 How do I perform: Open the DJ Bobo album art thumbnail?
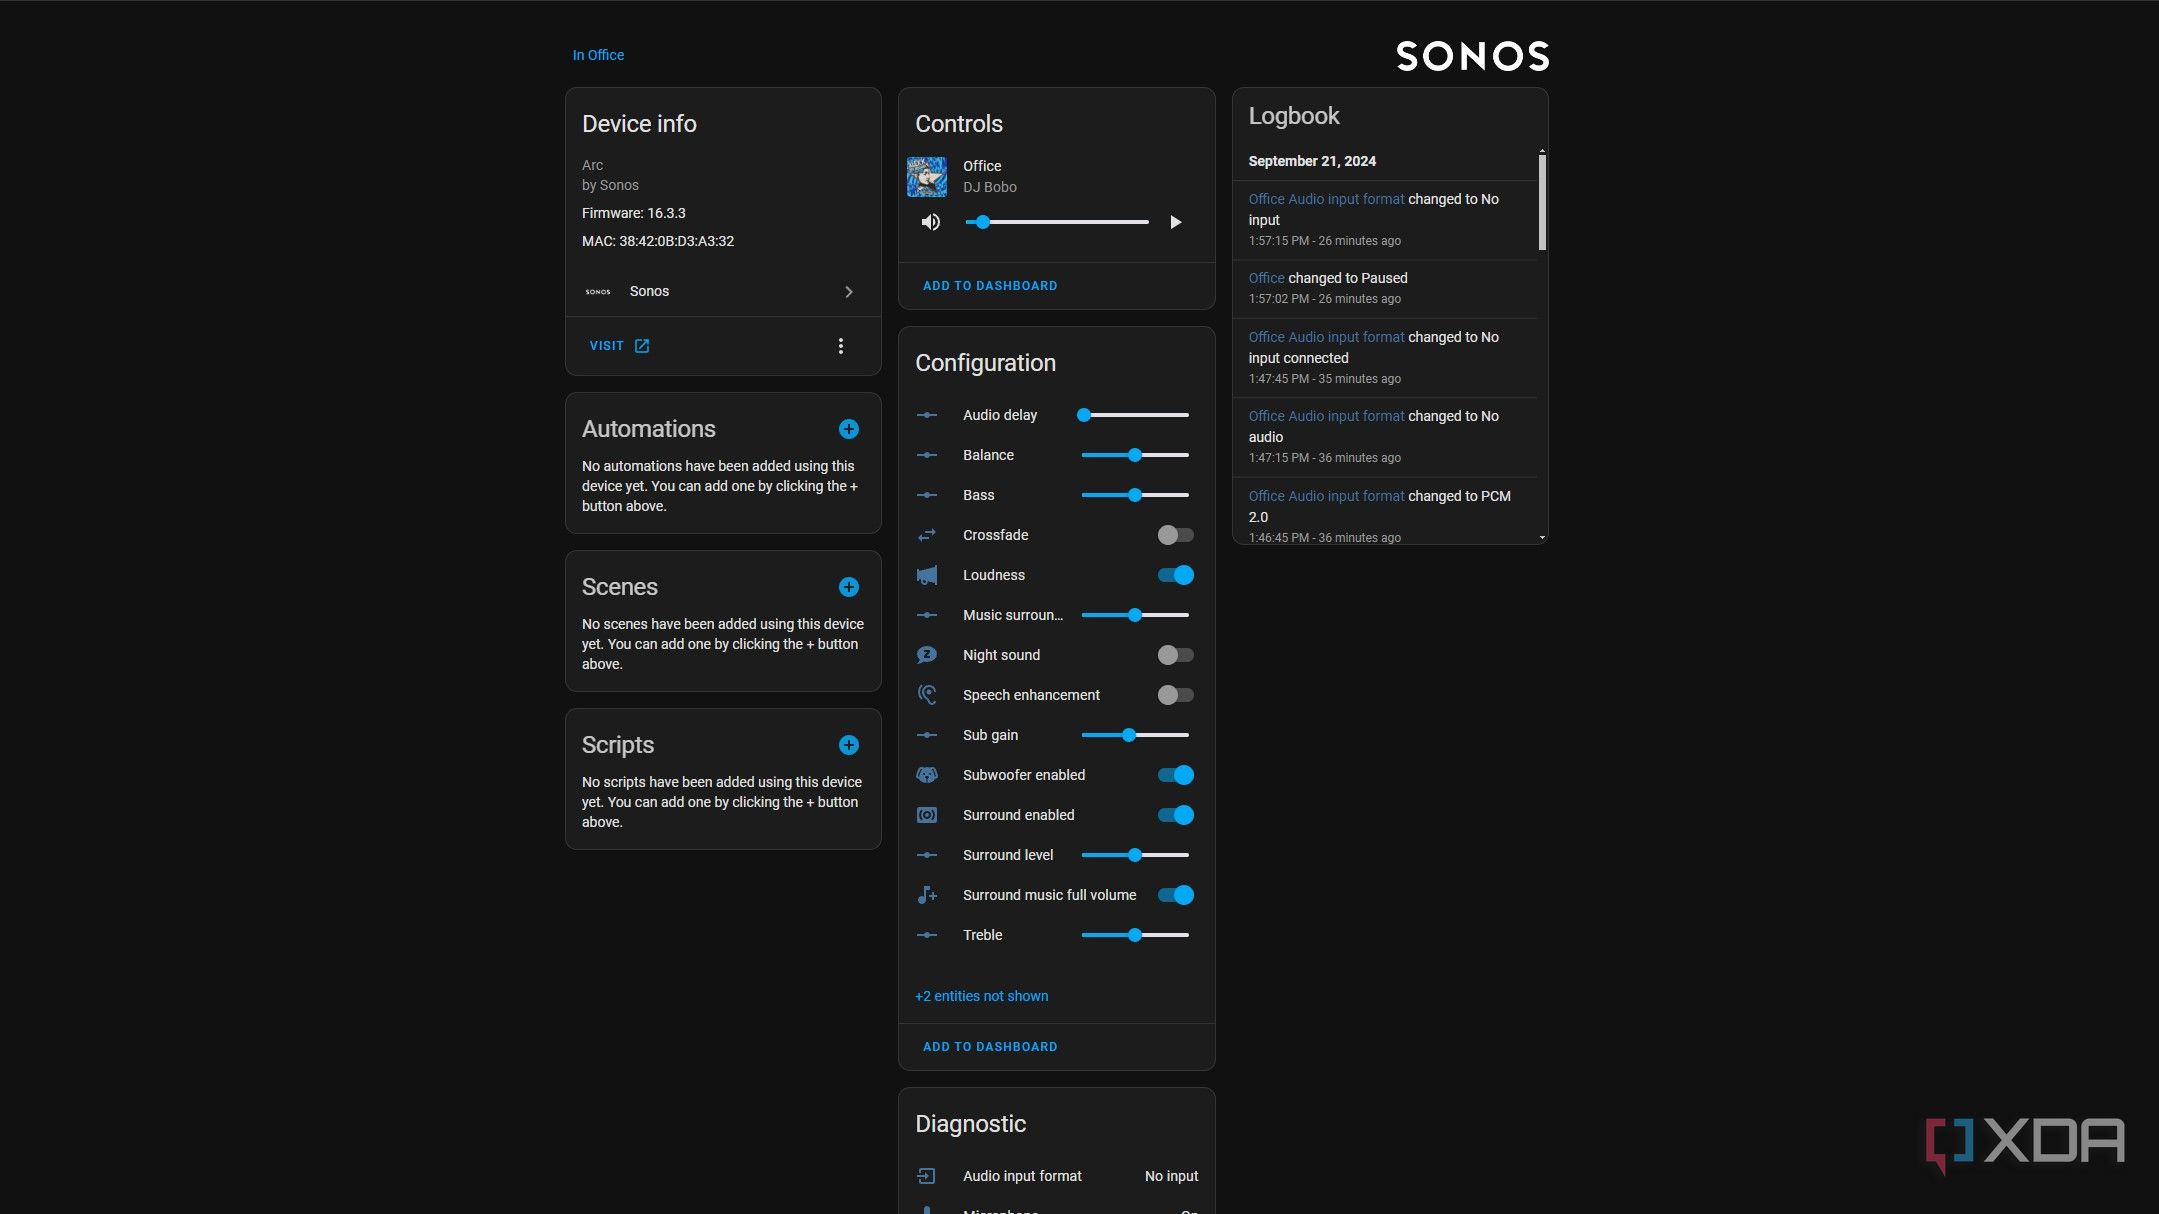[927, 177]
